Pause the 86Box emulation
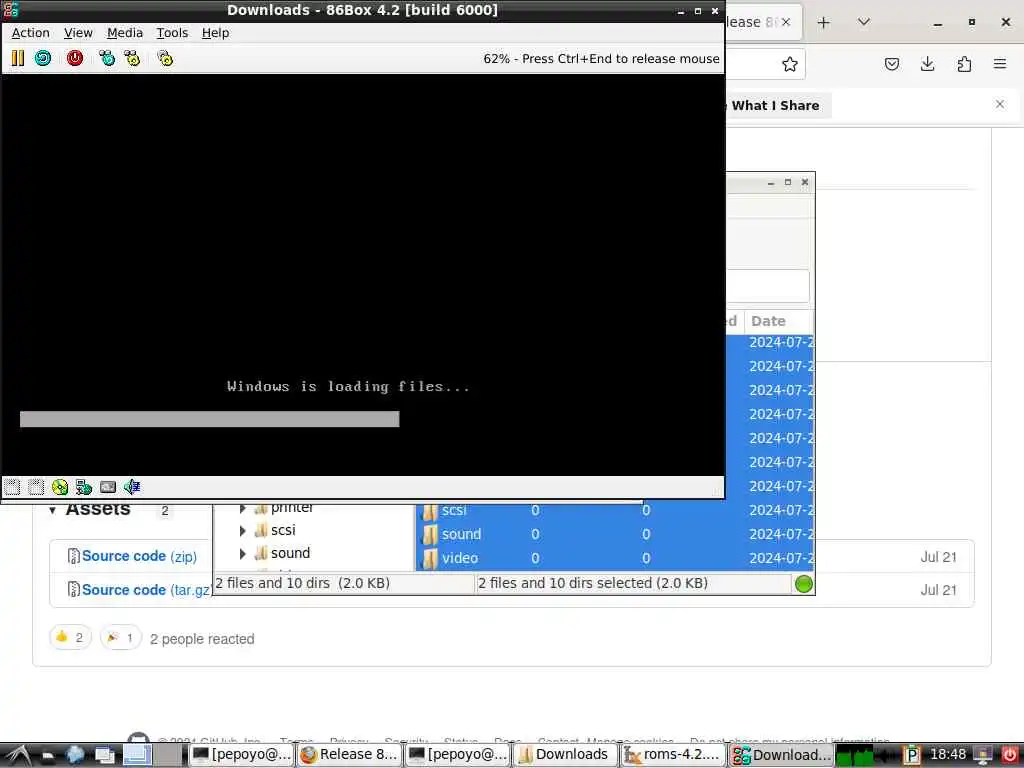The width and height of the screenshot is (1024, 768). click(18, 58)
